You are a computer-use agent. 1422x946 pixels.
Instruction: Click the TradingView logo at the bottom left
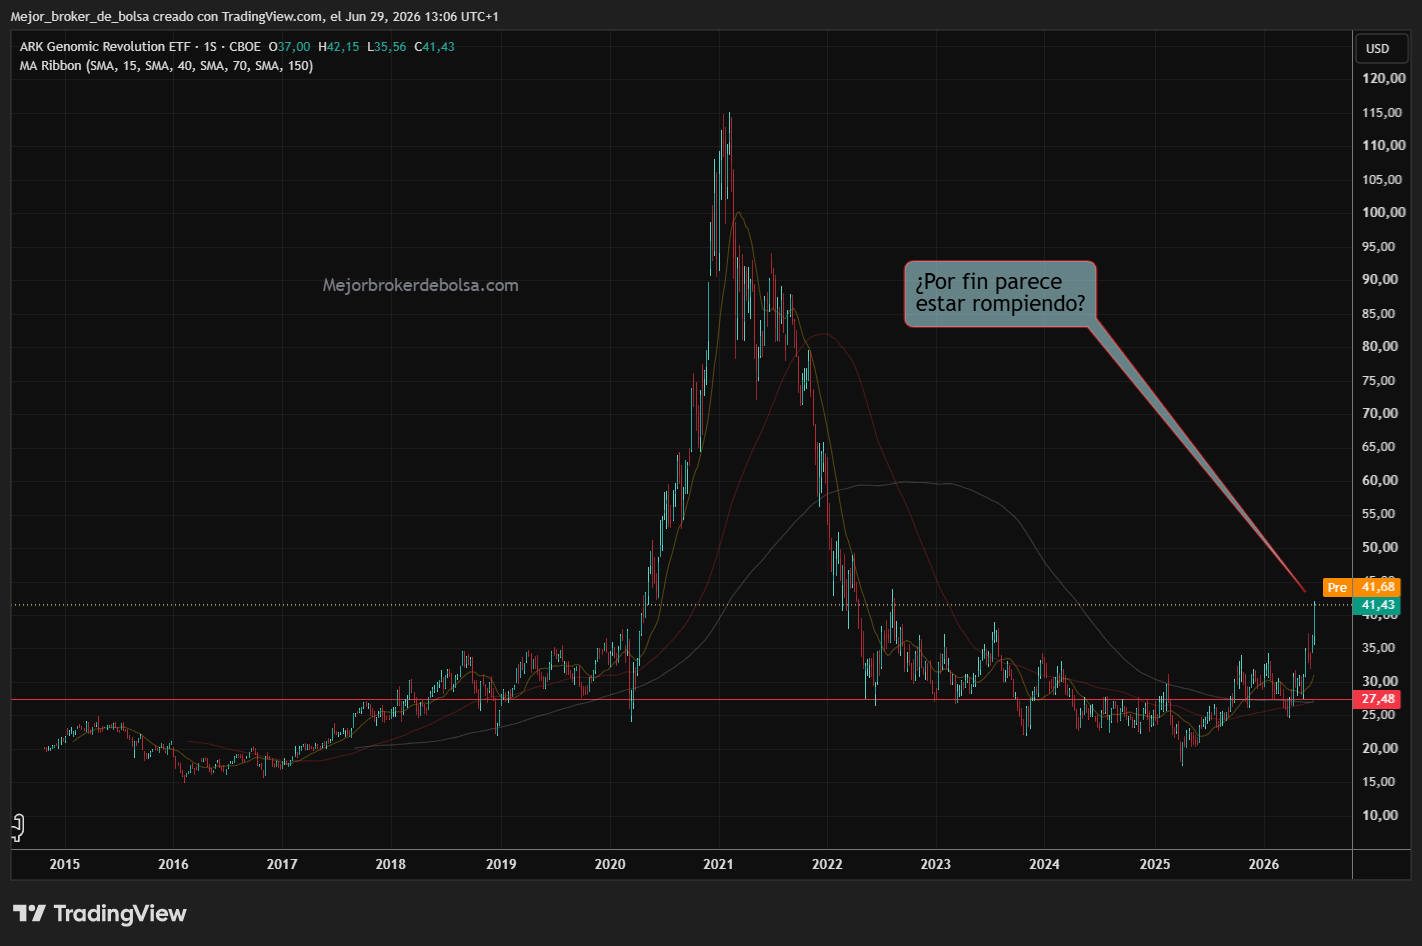click(100, 913)
